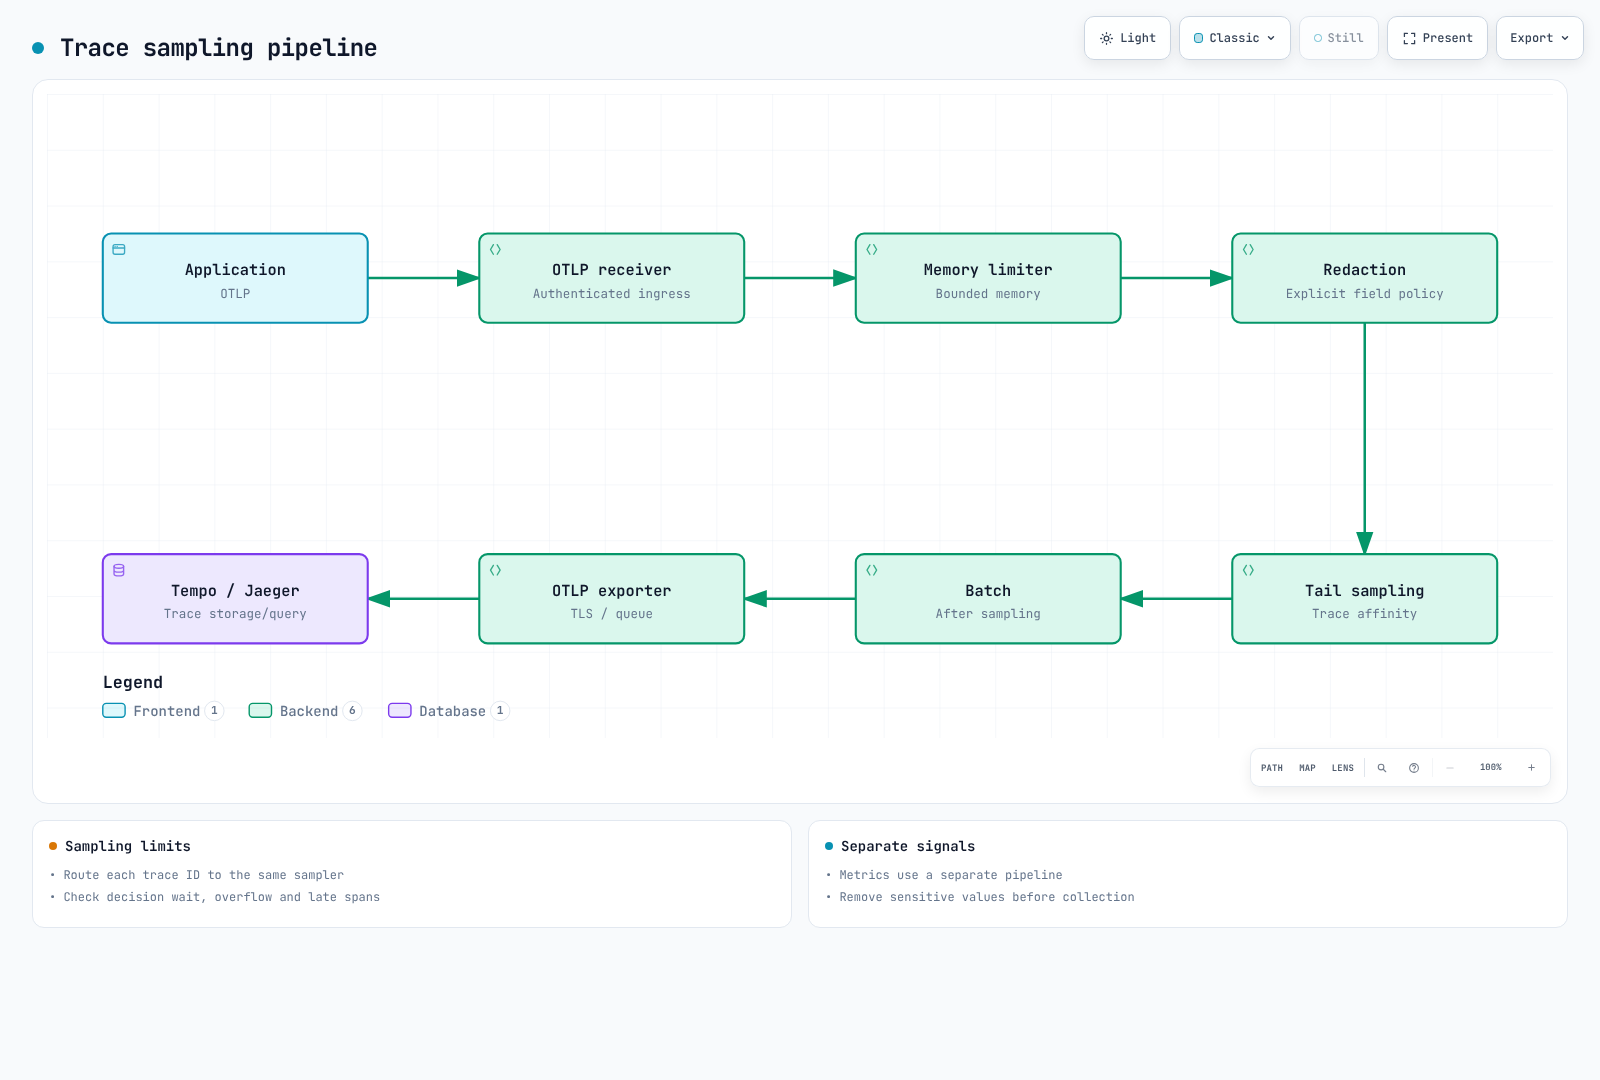
Task: Select the Memory limiter node
Action: tap(988, 278)
